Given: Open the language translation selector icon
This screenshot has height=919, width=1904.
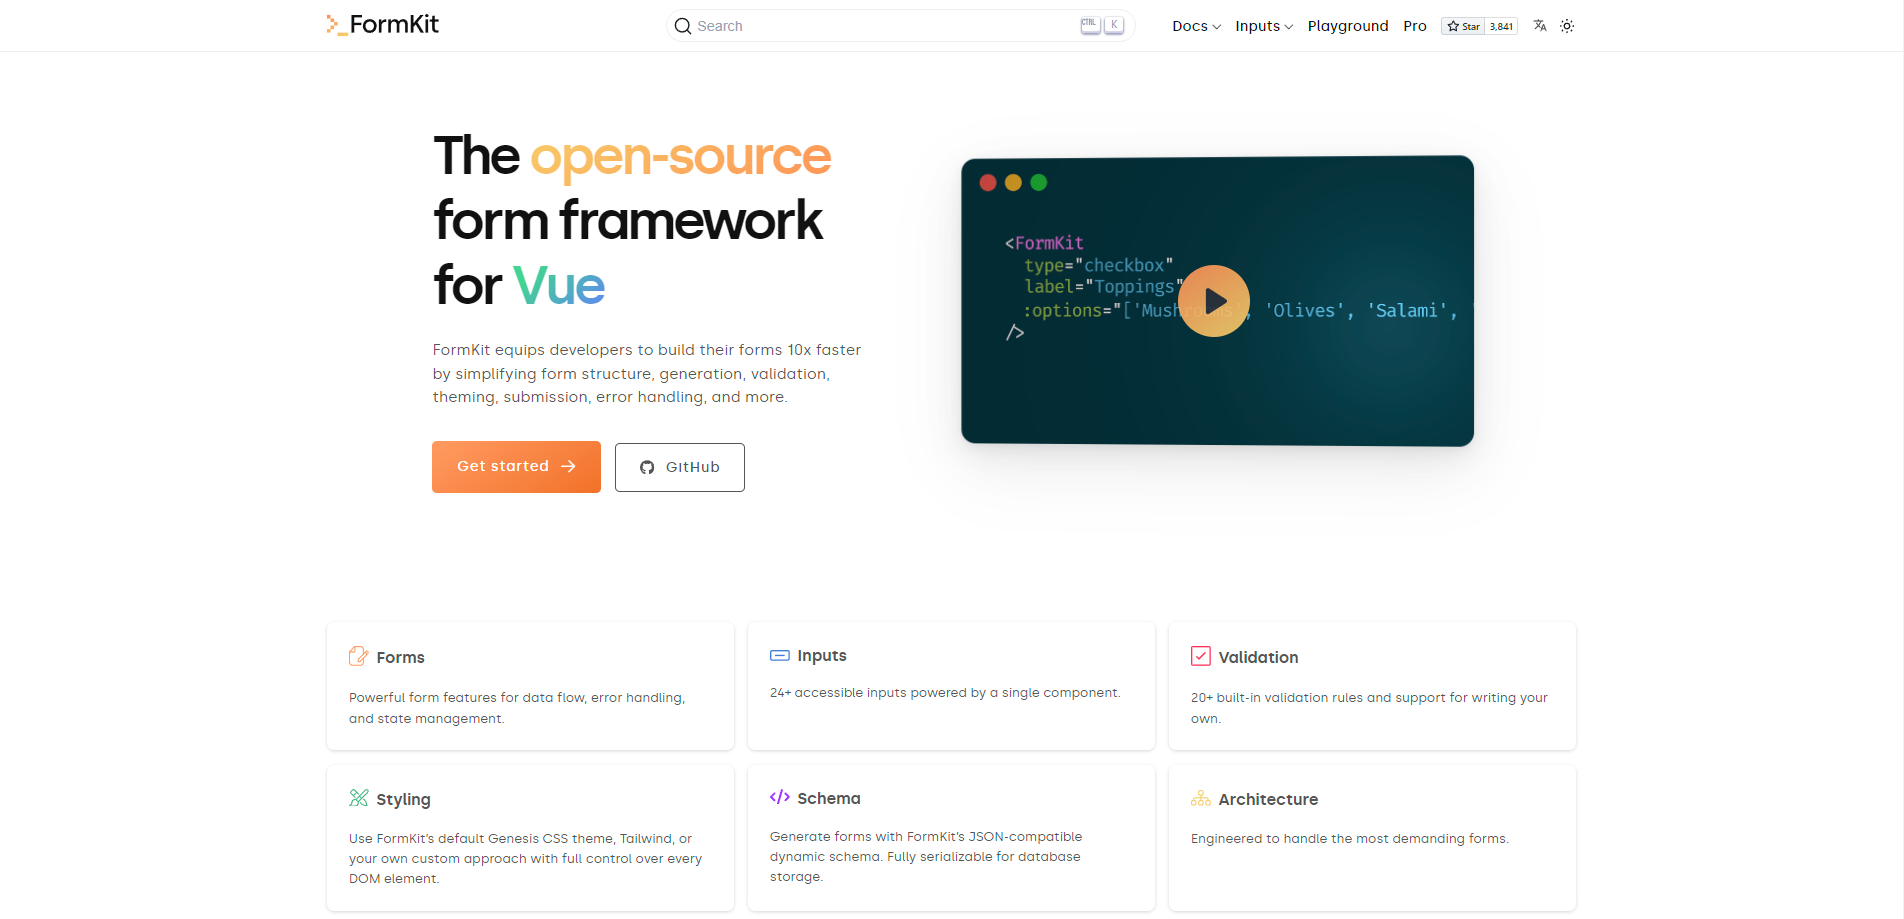Looking at the screenshot, I should 1540,26.
